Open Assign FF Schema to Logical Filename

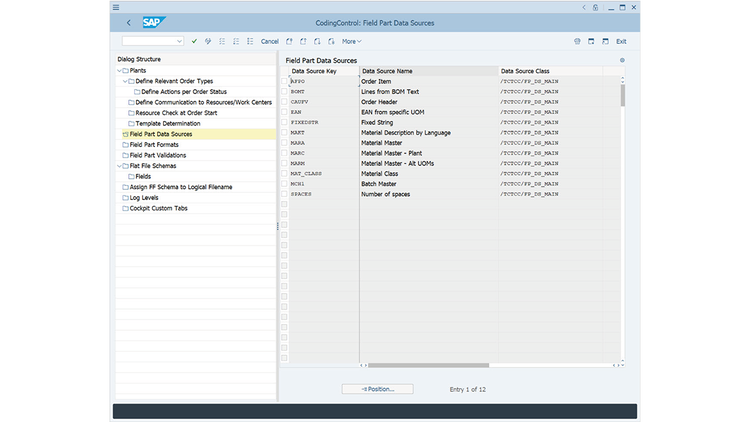tap(181, 187)
